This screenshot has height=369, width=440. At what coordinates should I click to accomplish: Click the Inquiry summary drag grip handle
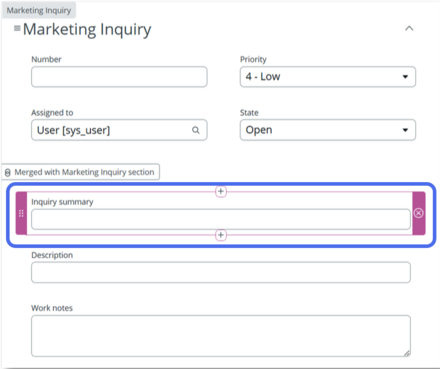coord(21,213)
